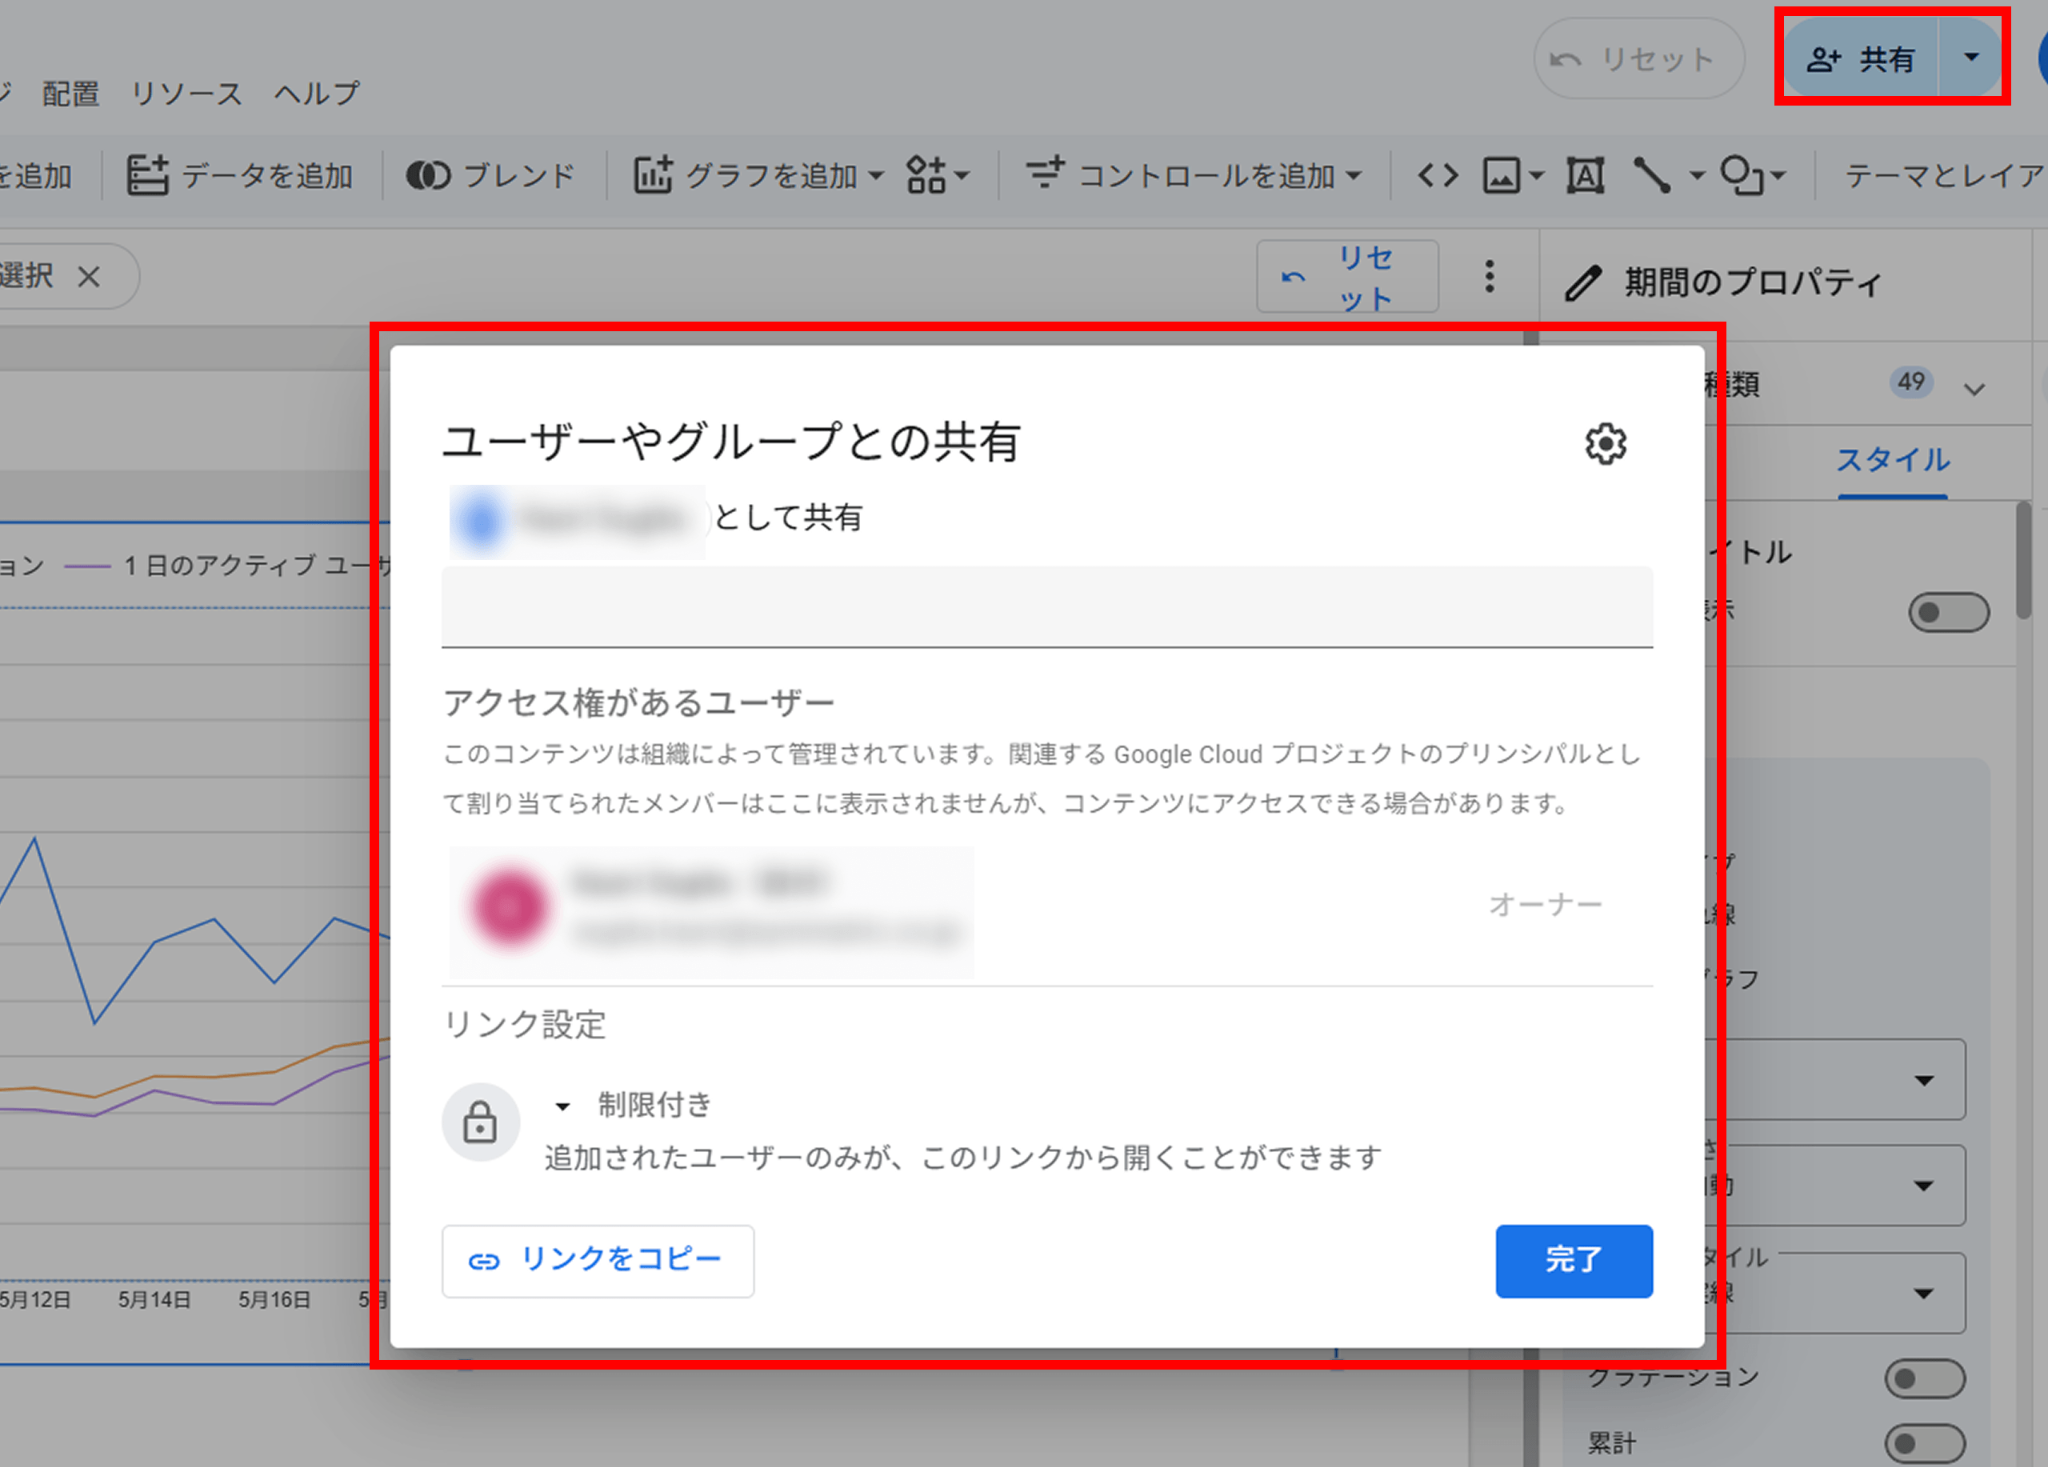
Task: Toggle the title display switch
Action: (1948, 612)
